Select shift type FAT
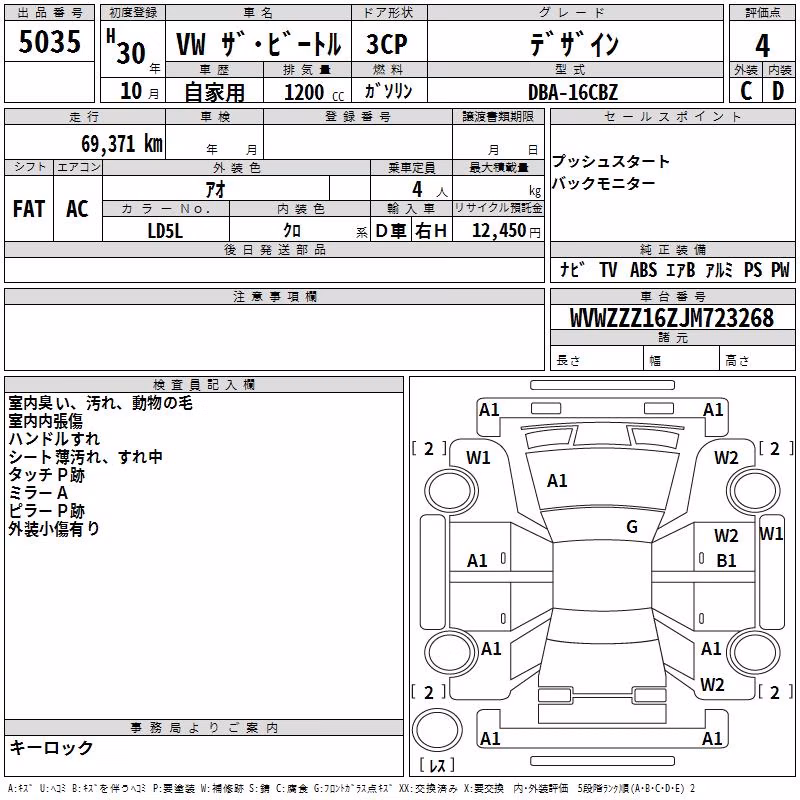The height and width of the screenshot is (800, 800). click(29, 208)
